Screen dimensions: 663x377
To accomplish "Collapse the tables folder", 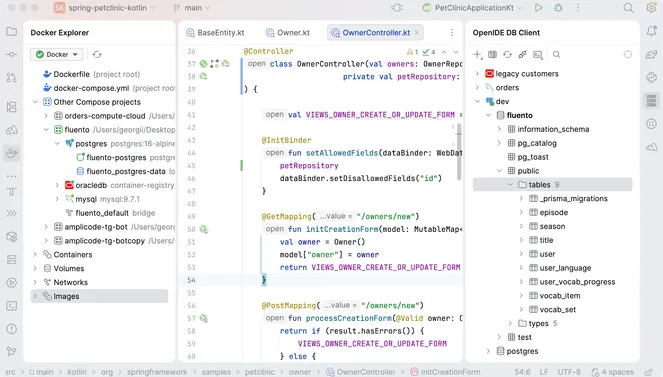I will [x=510, y=185].
